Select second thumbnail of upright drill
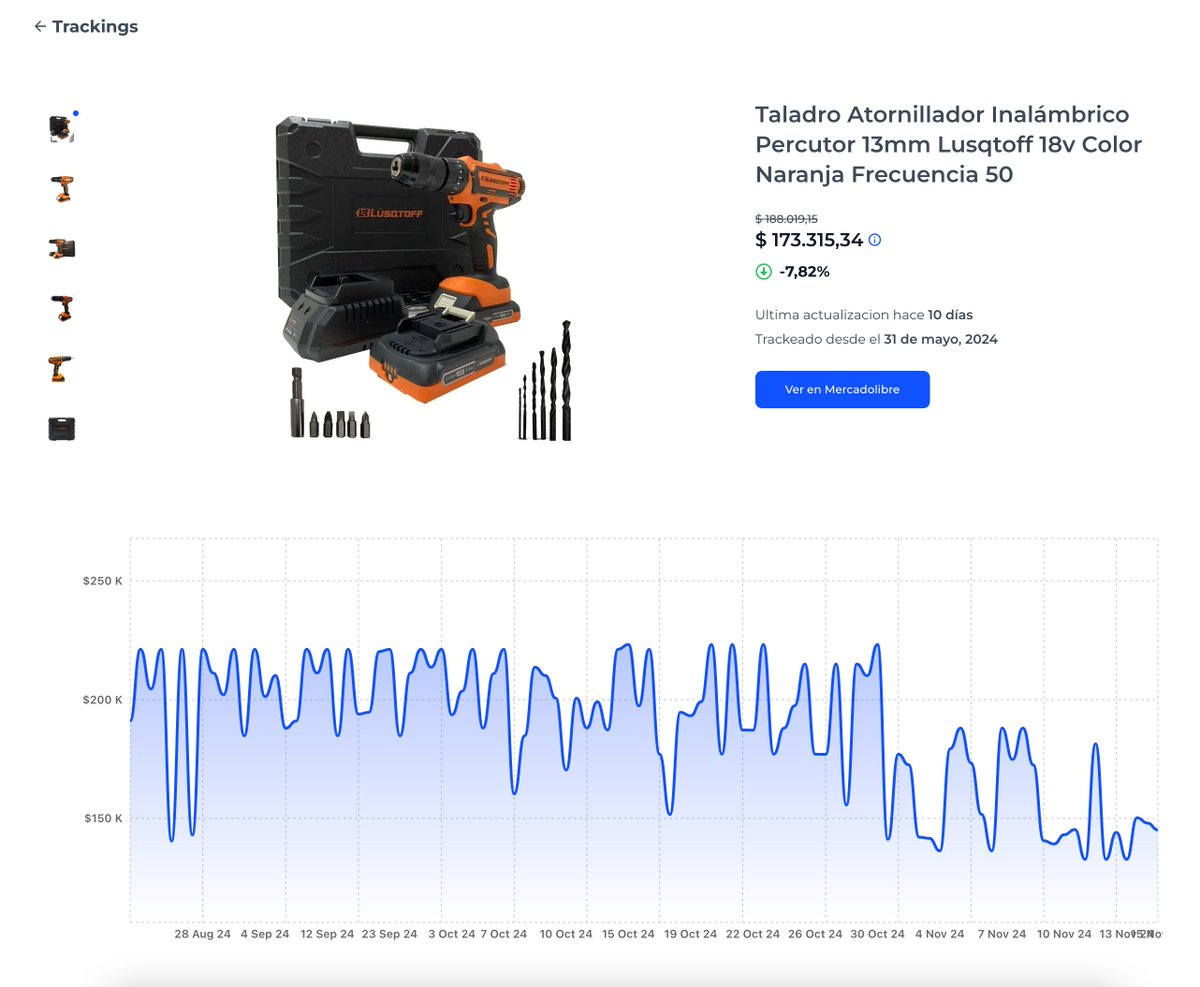 pyautogui.click(x=62, y=189)
